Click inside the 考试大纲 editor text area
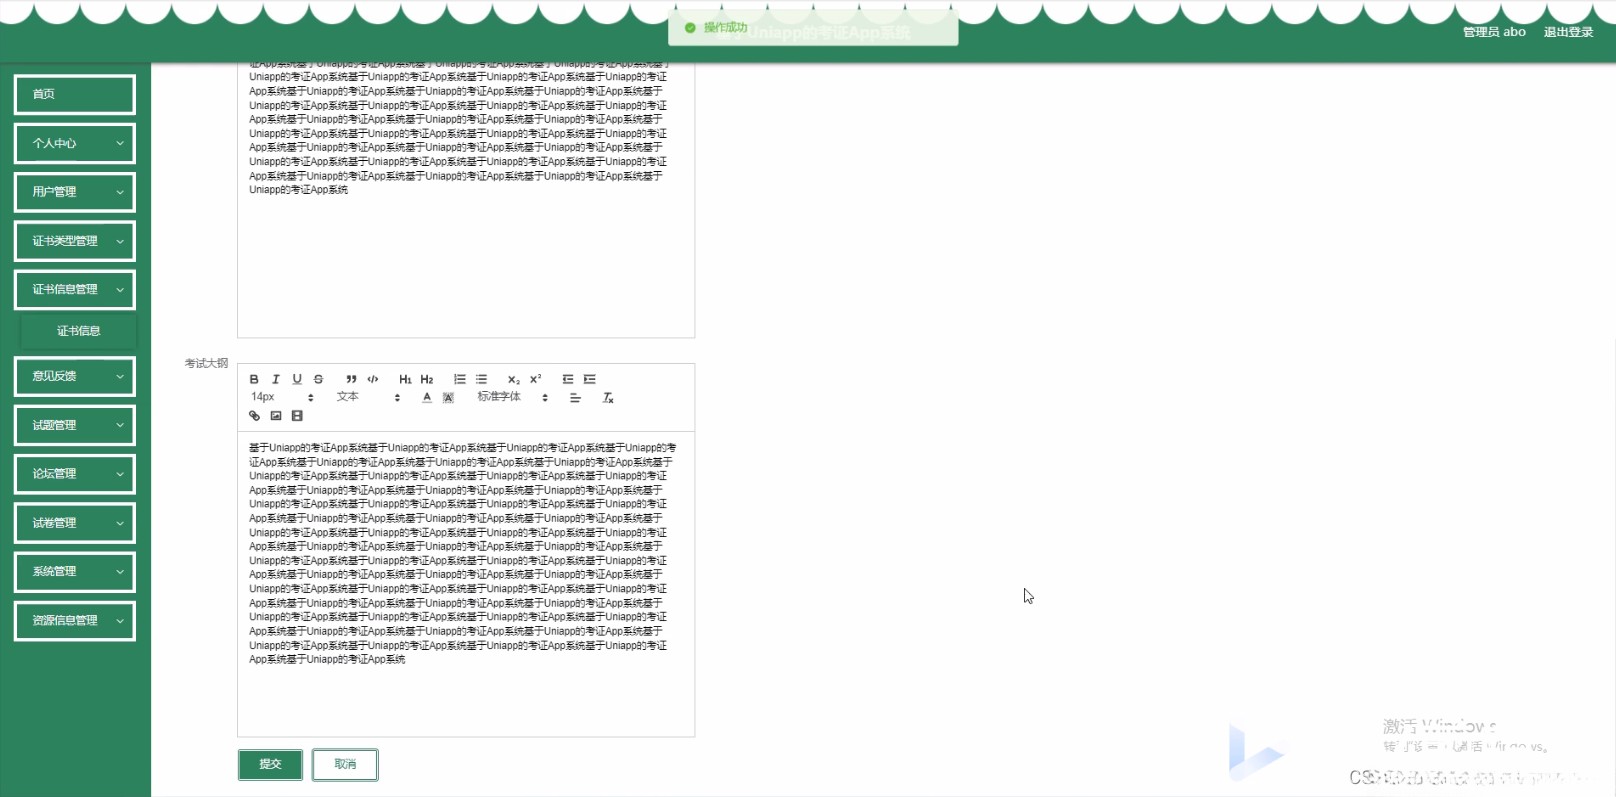Screen dimensions: 1616x797 (x=466, y=584)
